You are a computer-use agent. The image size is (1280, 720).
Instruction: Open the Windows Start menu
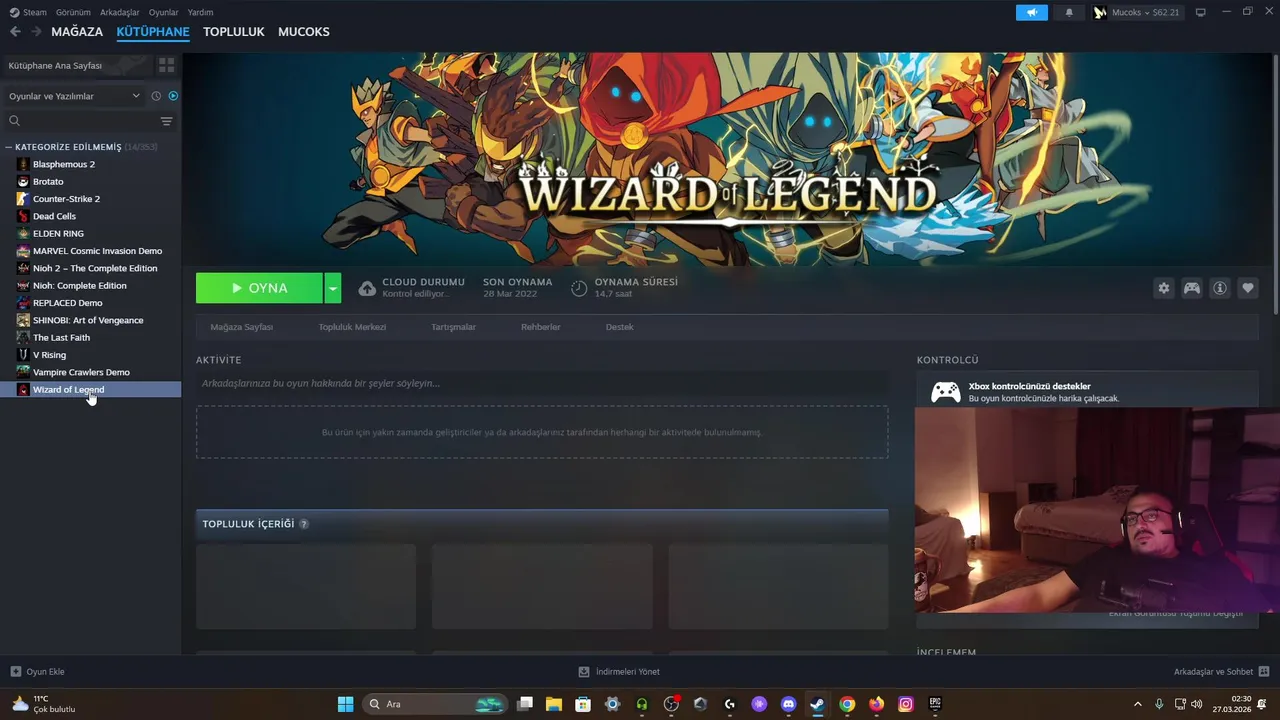click(x=345, y=704)
